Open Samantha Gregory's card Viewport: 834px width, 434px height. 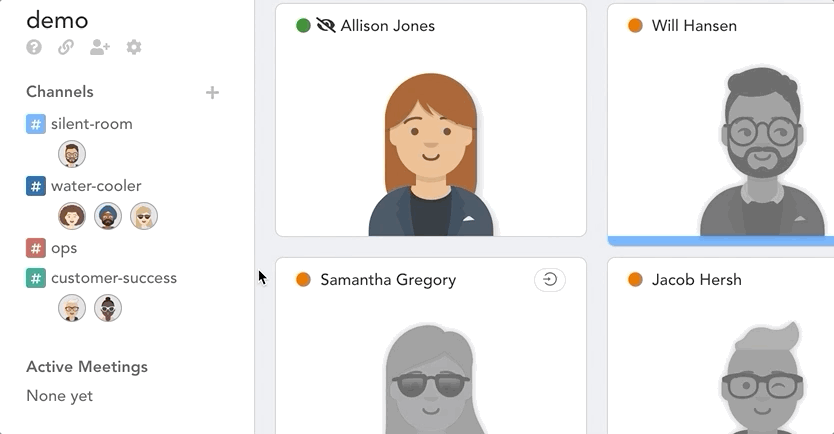pyautogui.click(x=431, y=346)
